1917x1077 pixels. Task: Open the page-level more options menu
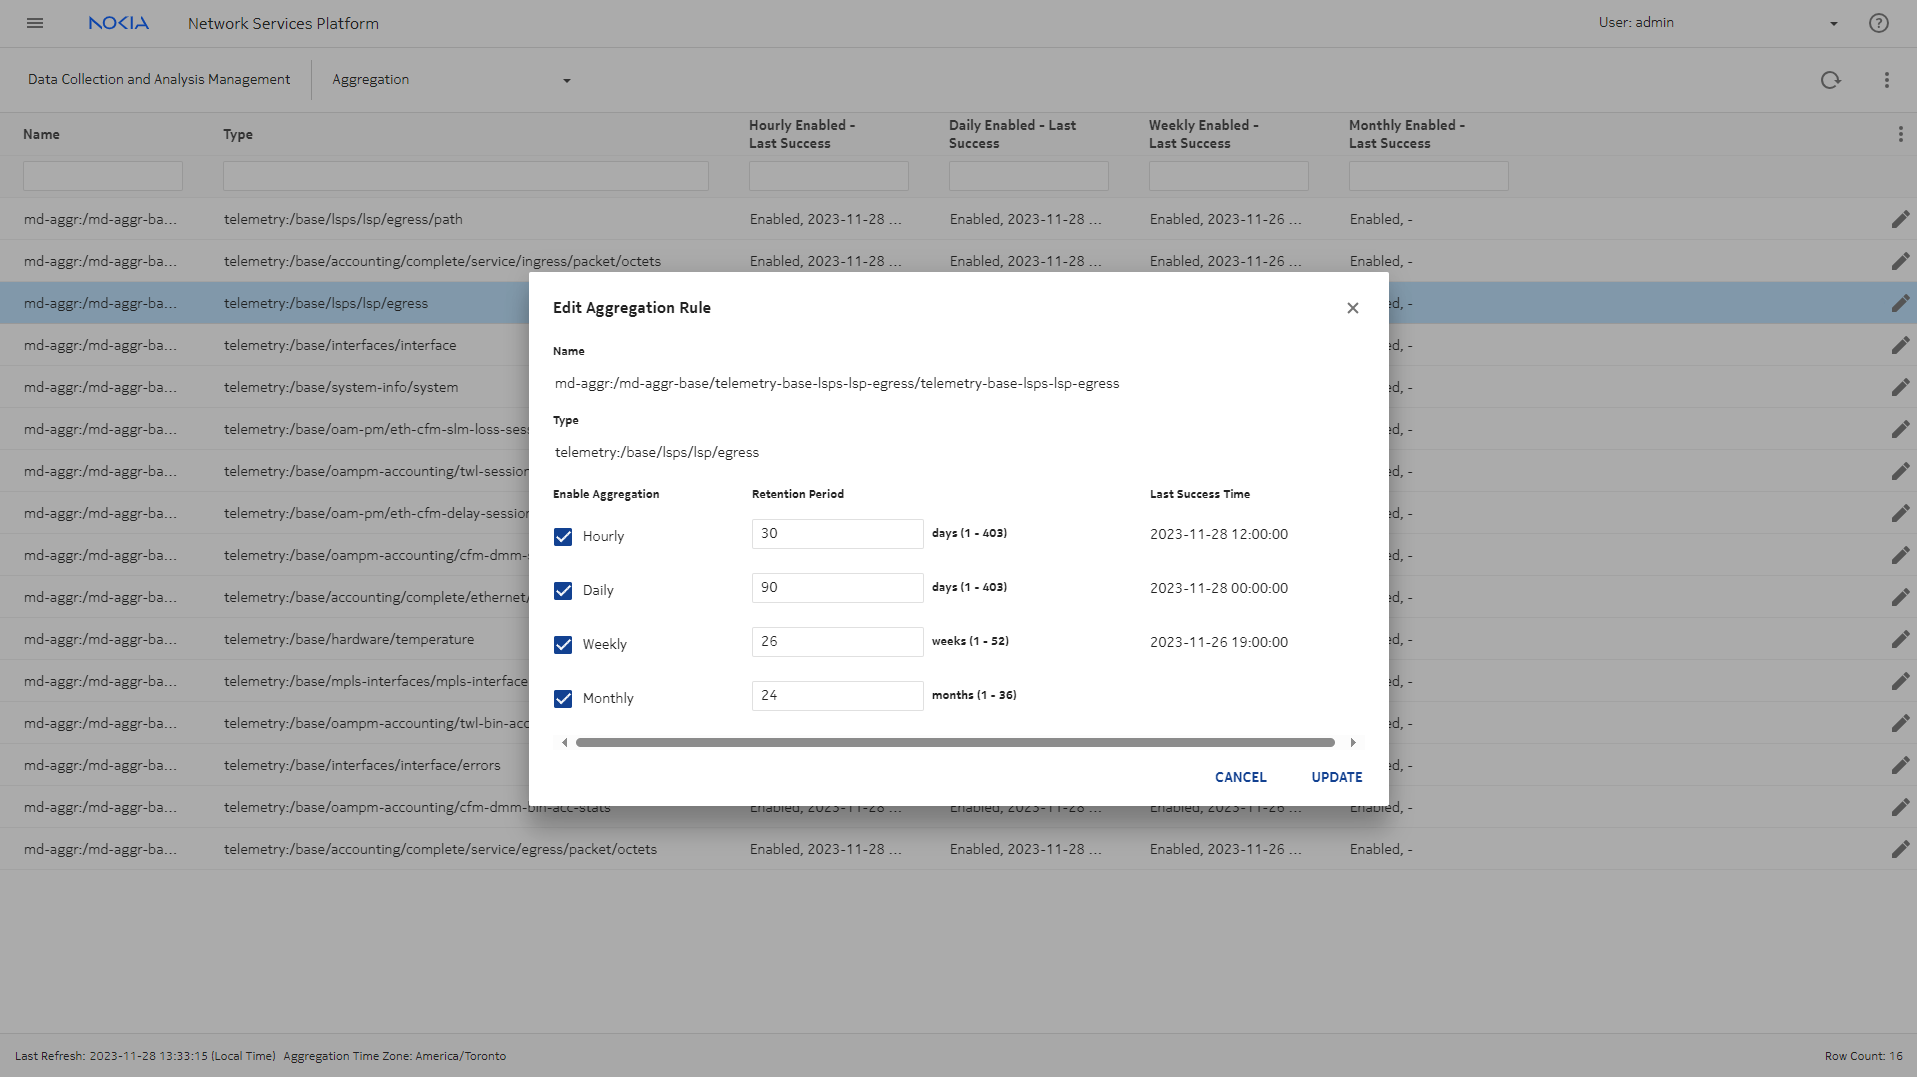[1886, 80]
